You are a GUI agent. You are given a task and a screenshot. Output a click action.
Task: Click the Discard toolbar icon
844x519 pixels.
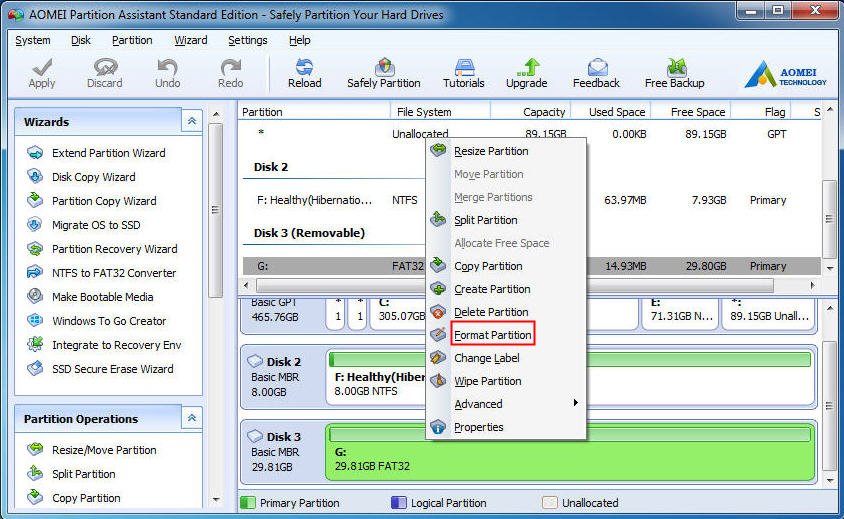pos(105,73)
